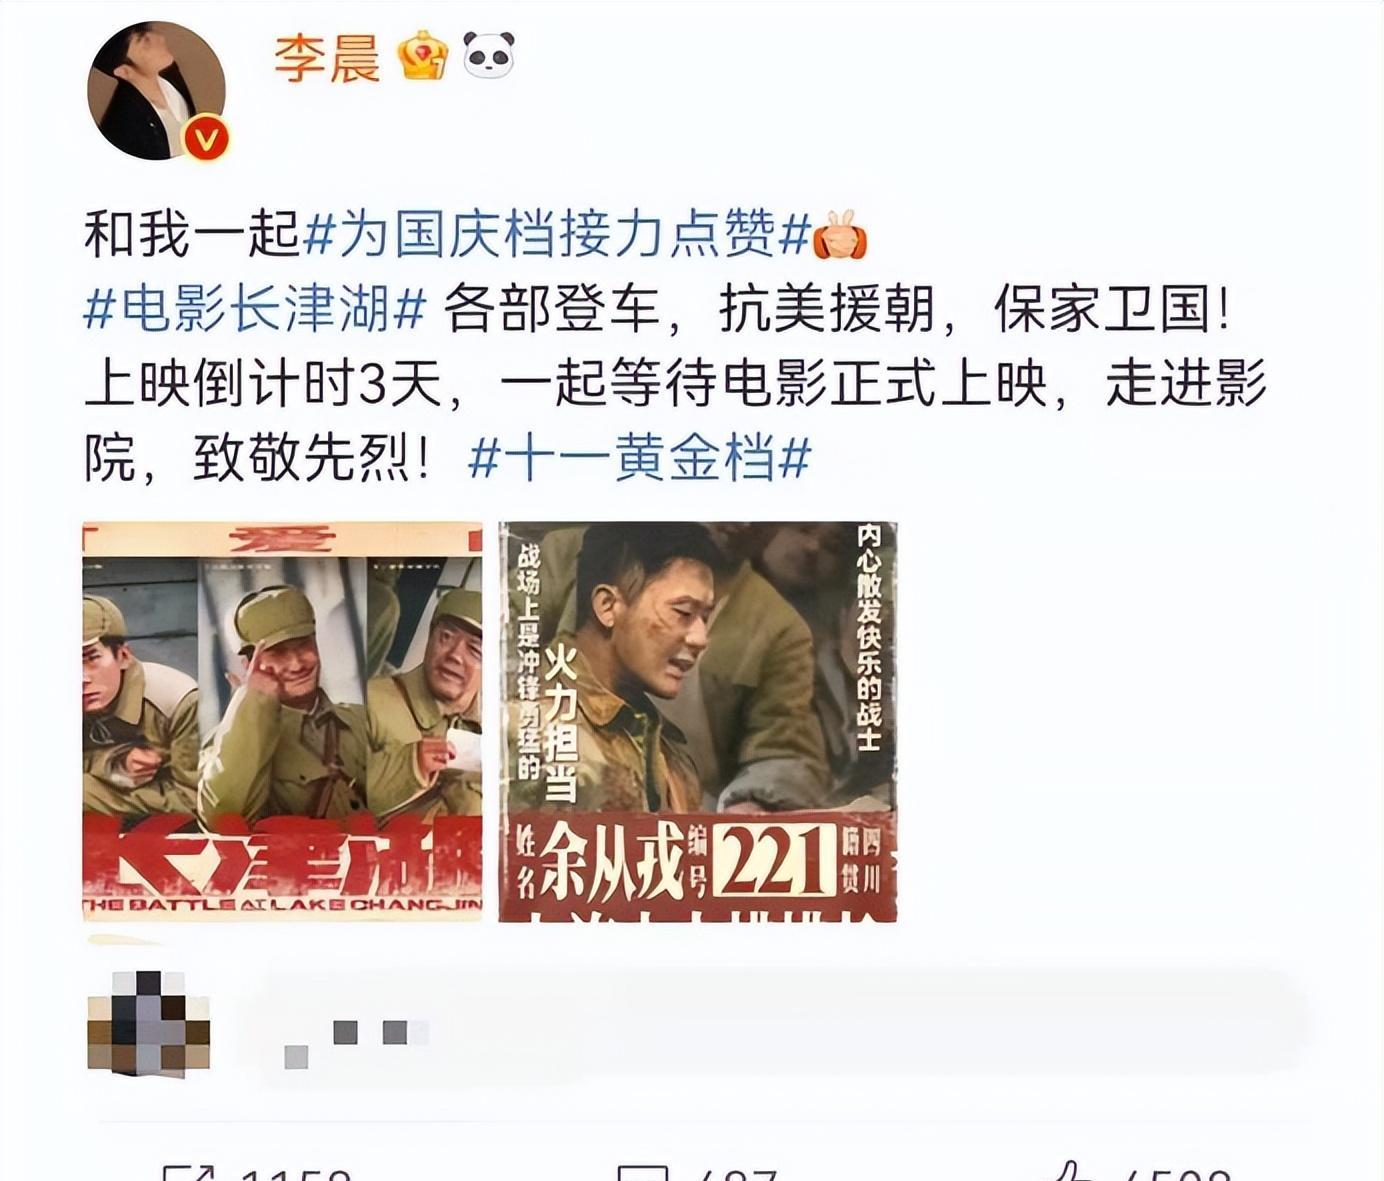Open the username 李晨 link
Viewport: 1384px width, 1181px height.
[x=327, y=57]
